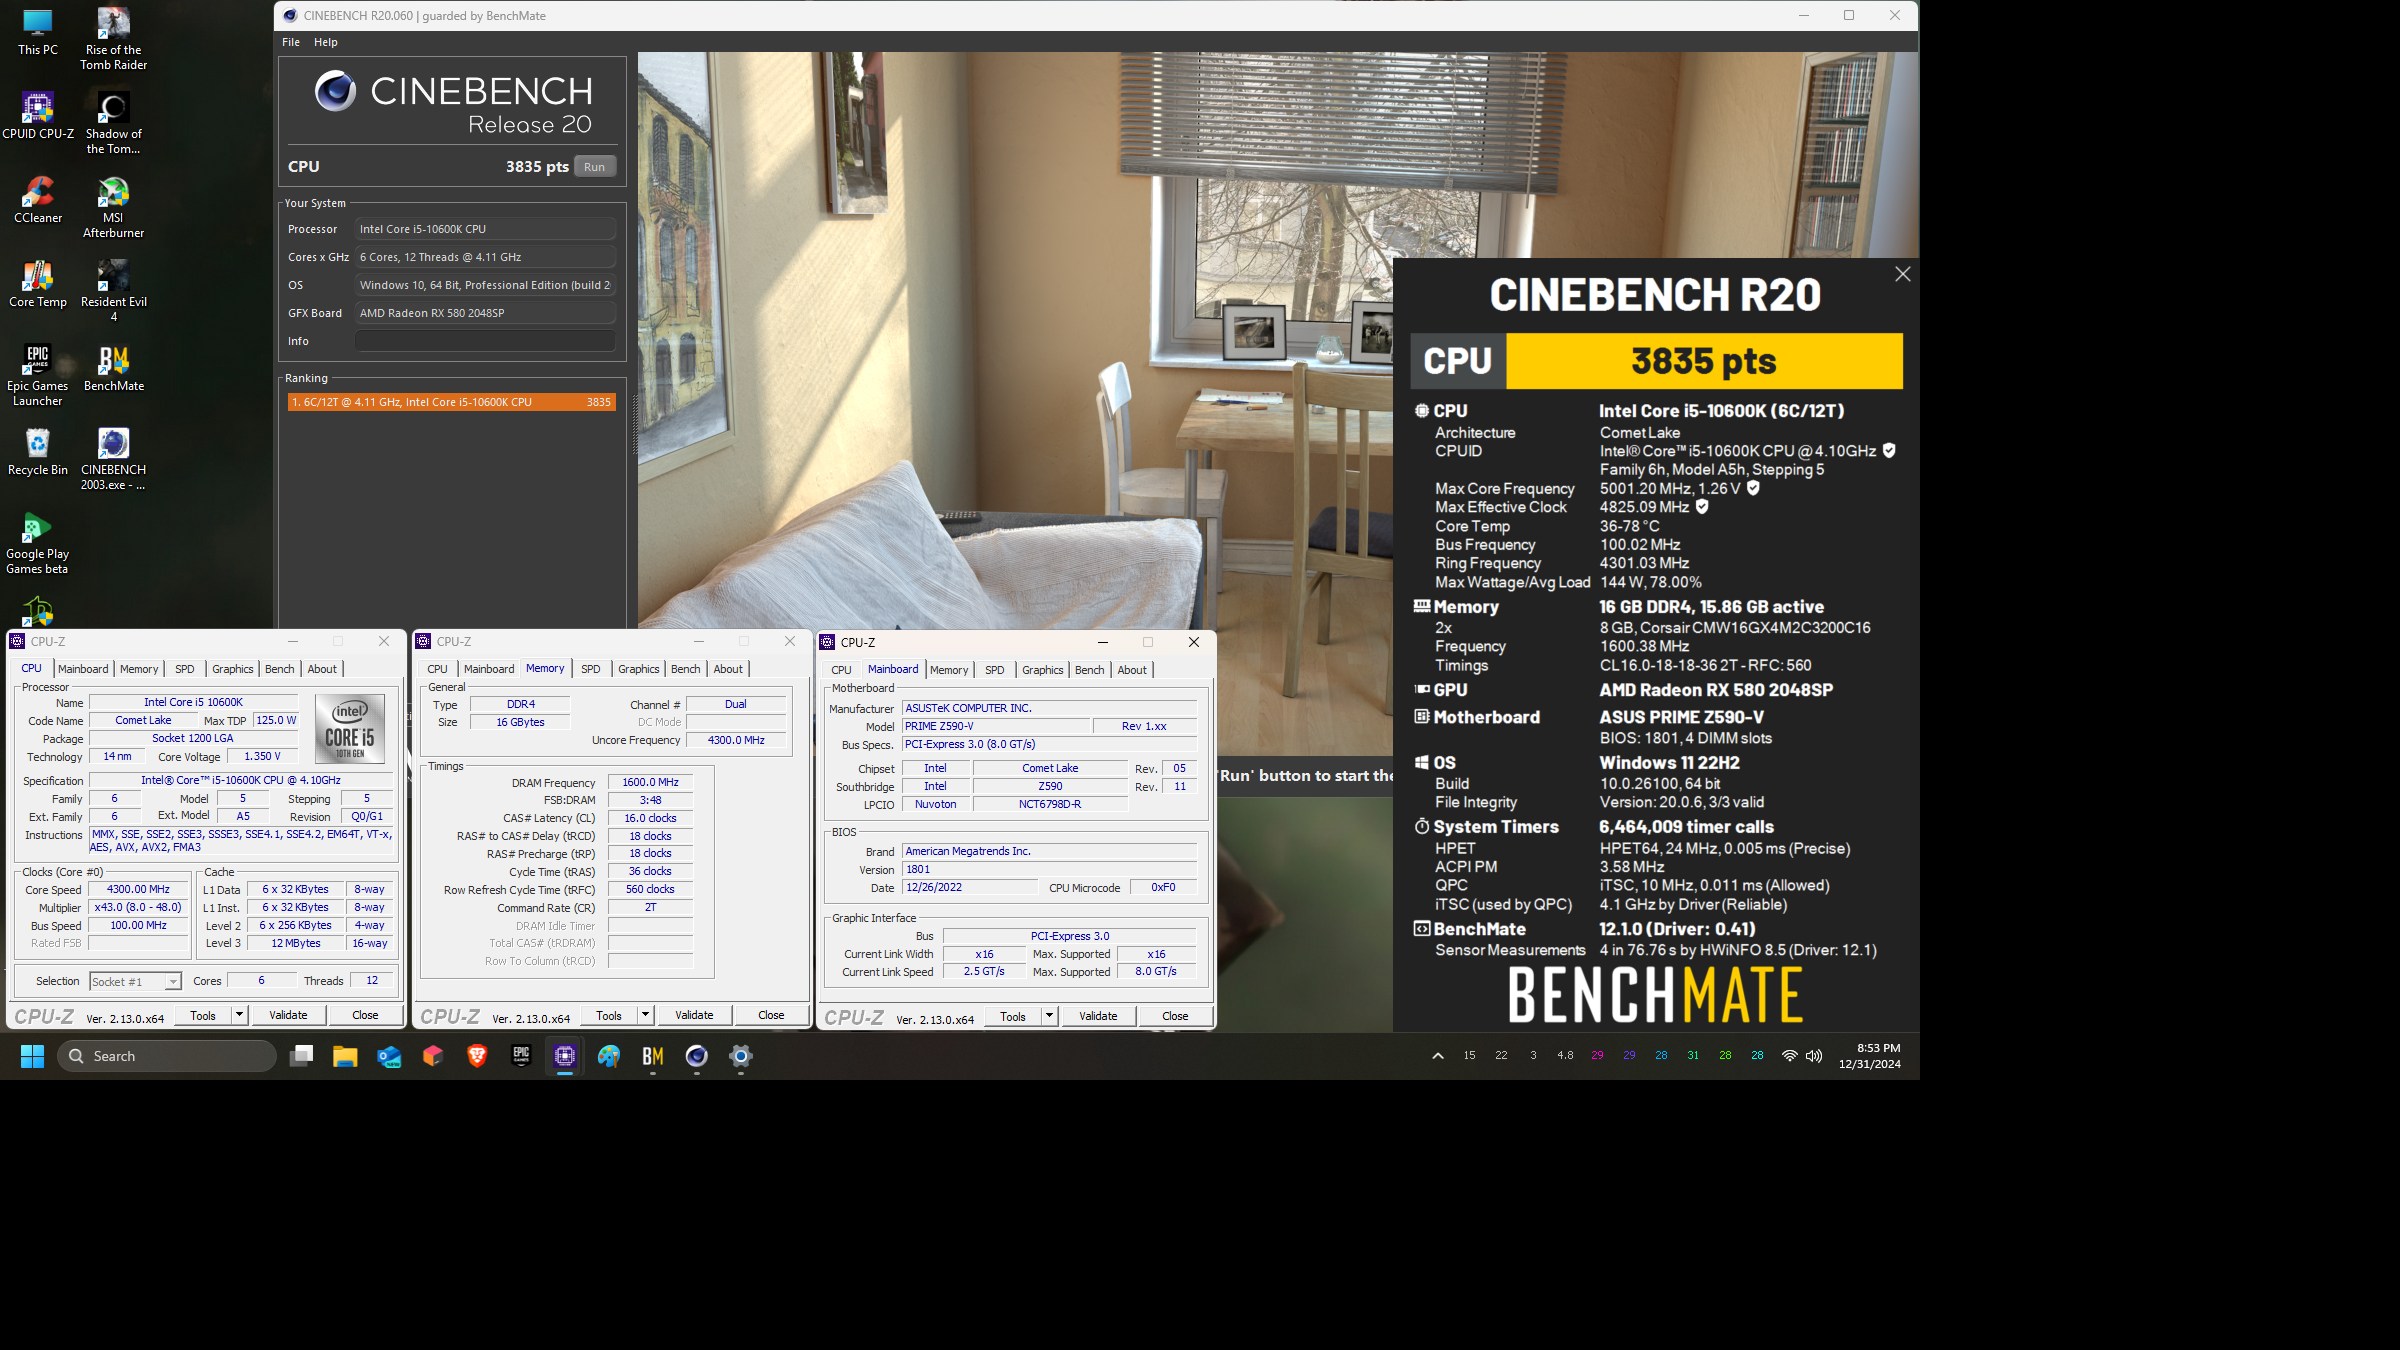Open Graphics tab in second CPU-Z window

tap(639, 669)
